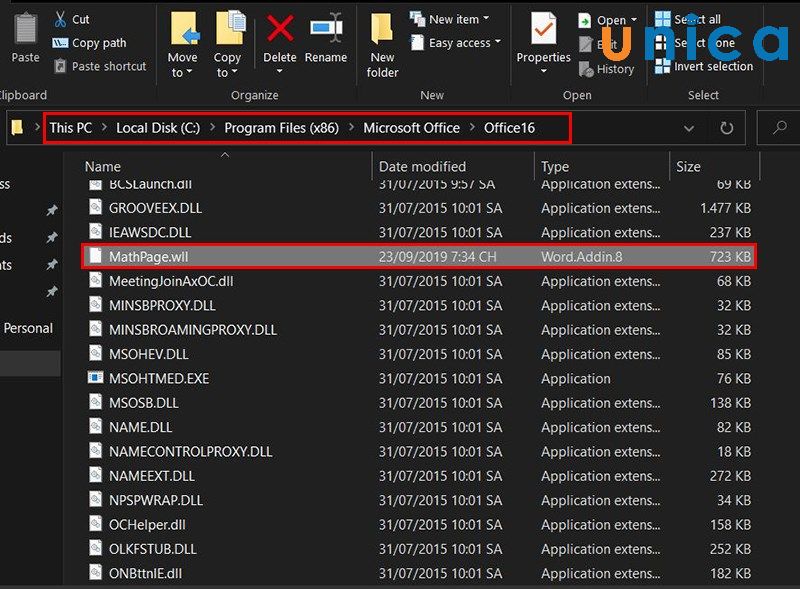
Task: Click the Rename icon in Organize group
Action: [326, 30]
